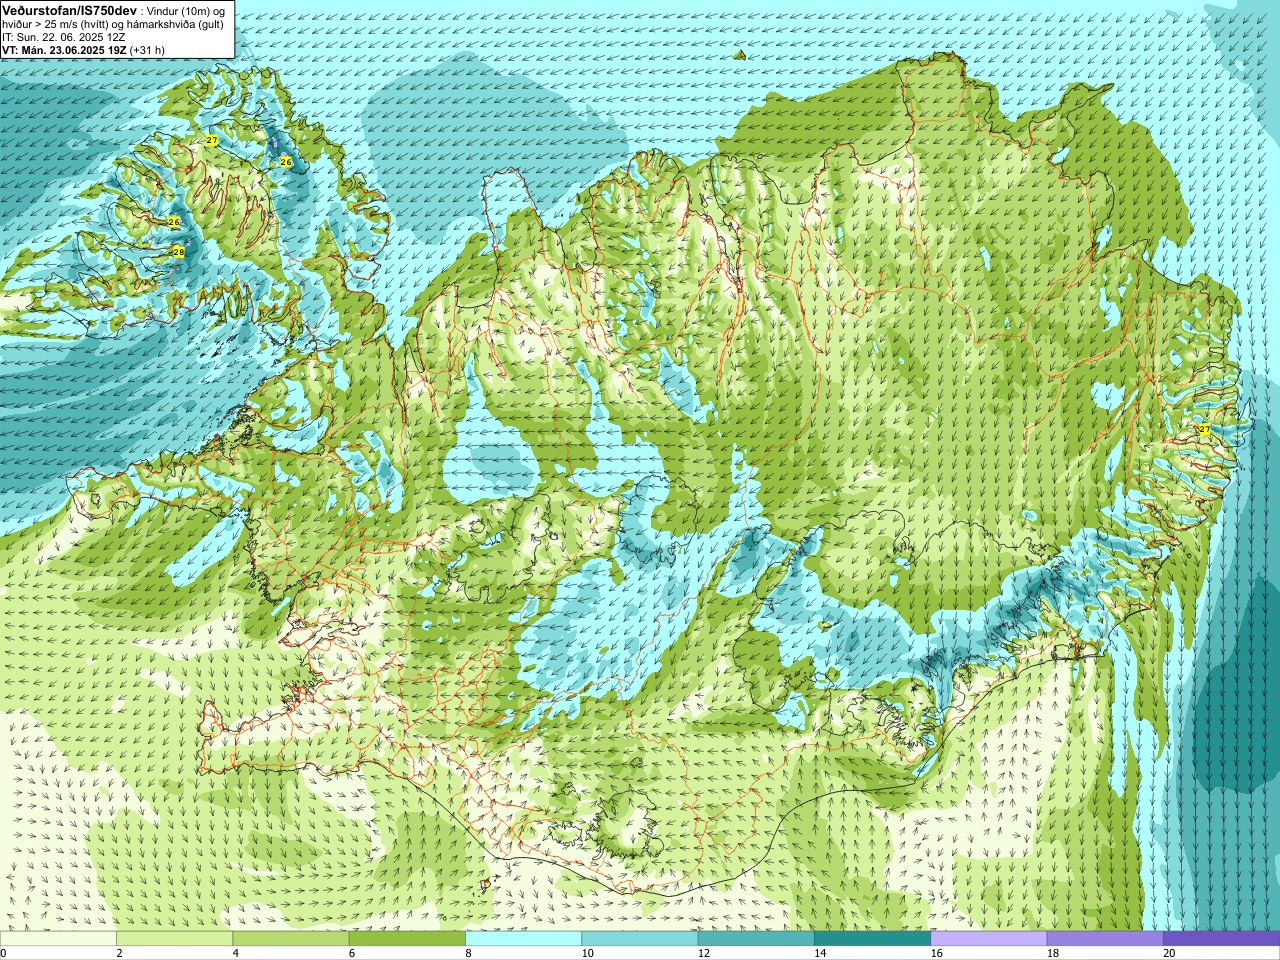Image resolution: width=1280 pixels, height=960 pixels.
Task: Click the yellow 28 gust marker
Action: (179, 252)
